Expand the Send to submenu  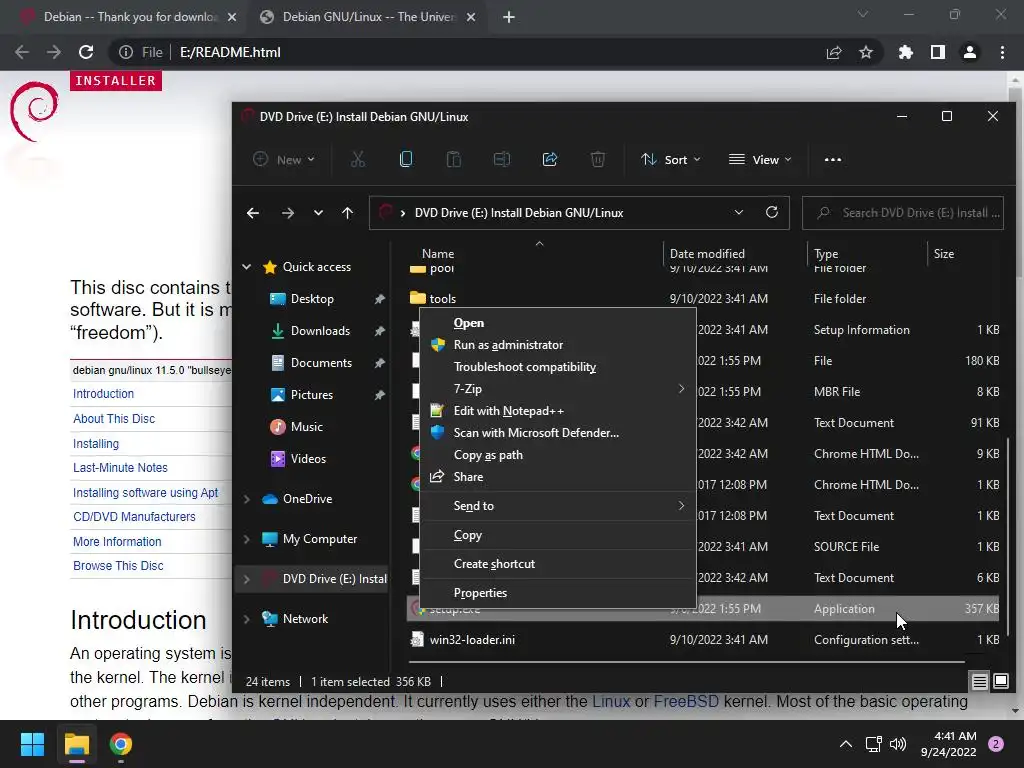(558, 505)
